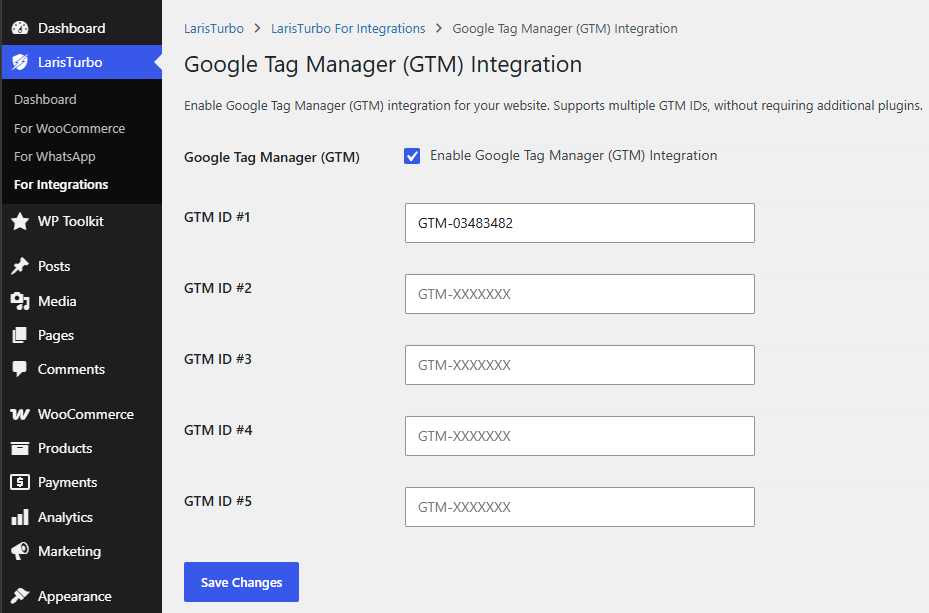Focus the GTM ID #3 field
This screenshot has width=929, height=613.
[x=579, y=365]
